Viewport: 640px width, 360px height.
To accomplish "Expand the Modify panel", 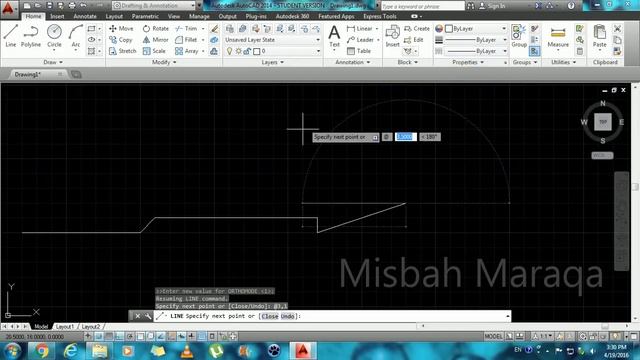I will [164, 62].
